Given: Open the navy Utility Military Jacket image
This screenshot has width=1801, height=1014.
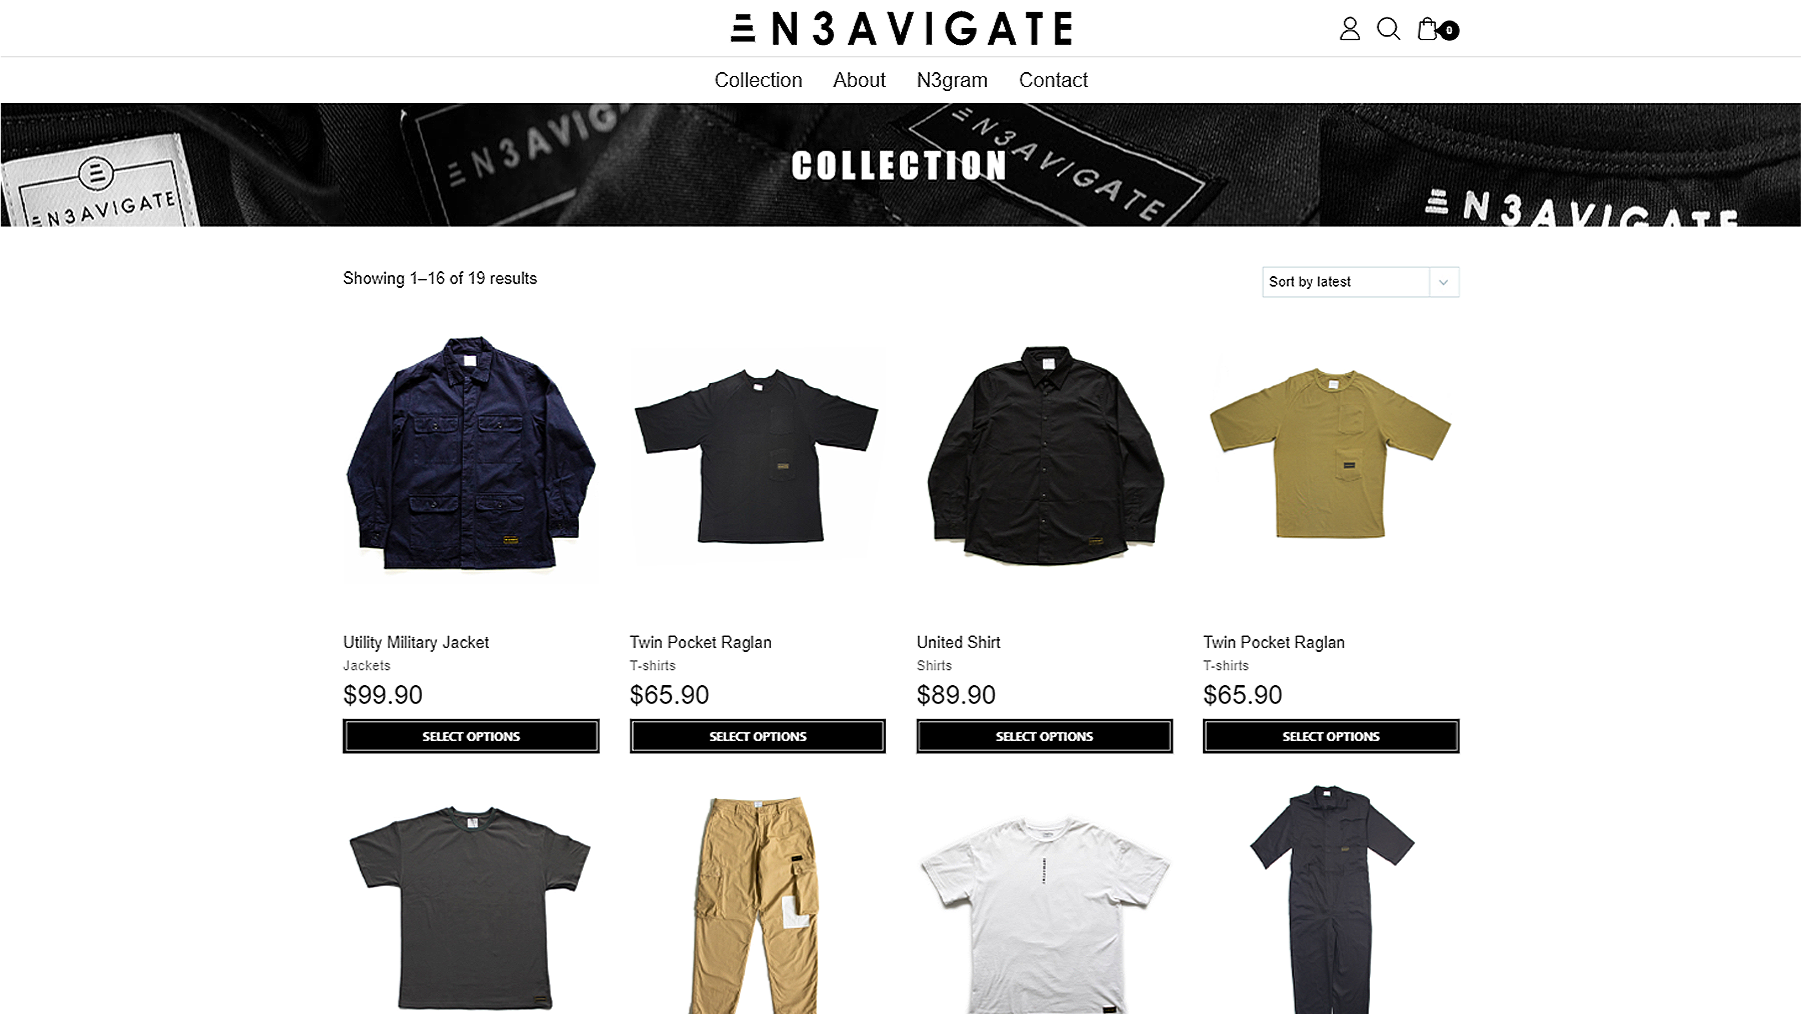Looking at the screenshot, I should [x=471, y=455].
